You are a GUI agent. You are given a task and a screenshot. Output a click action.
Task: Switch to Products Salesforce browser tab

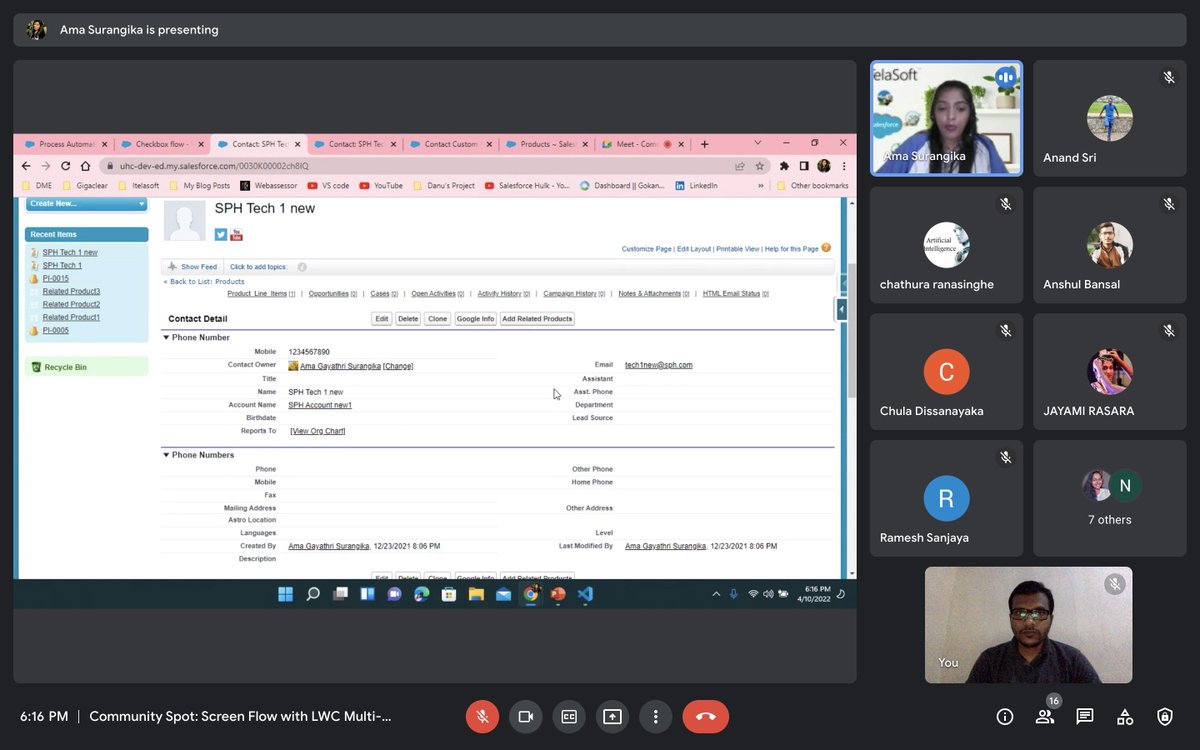pos(545,144)
